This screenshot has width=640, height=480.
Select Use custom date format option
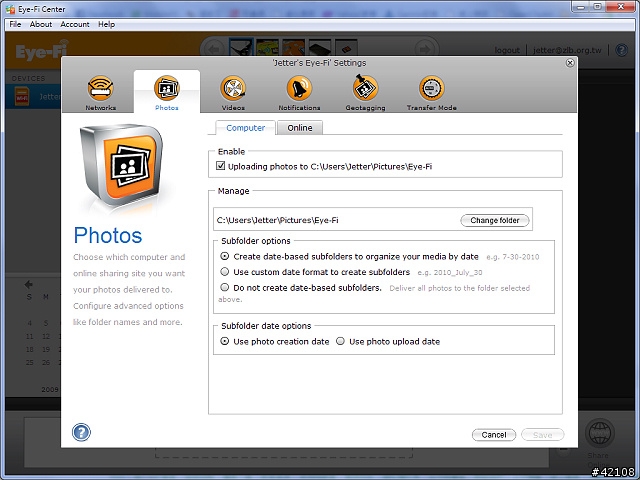(x=224, y=271)
